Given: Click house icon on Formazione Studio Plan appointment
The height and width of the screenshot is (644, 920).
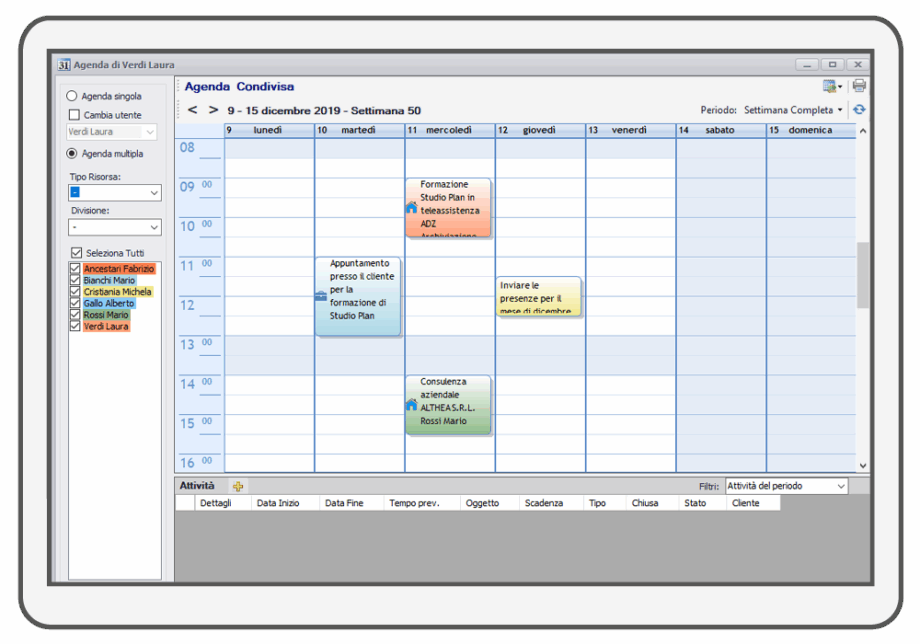Looking at the screenshot, I should (x=412, y=208).
